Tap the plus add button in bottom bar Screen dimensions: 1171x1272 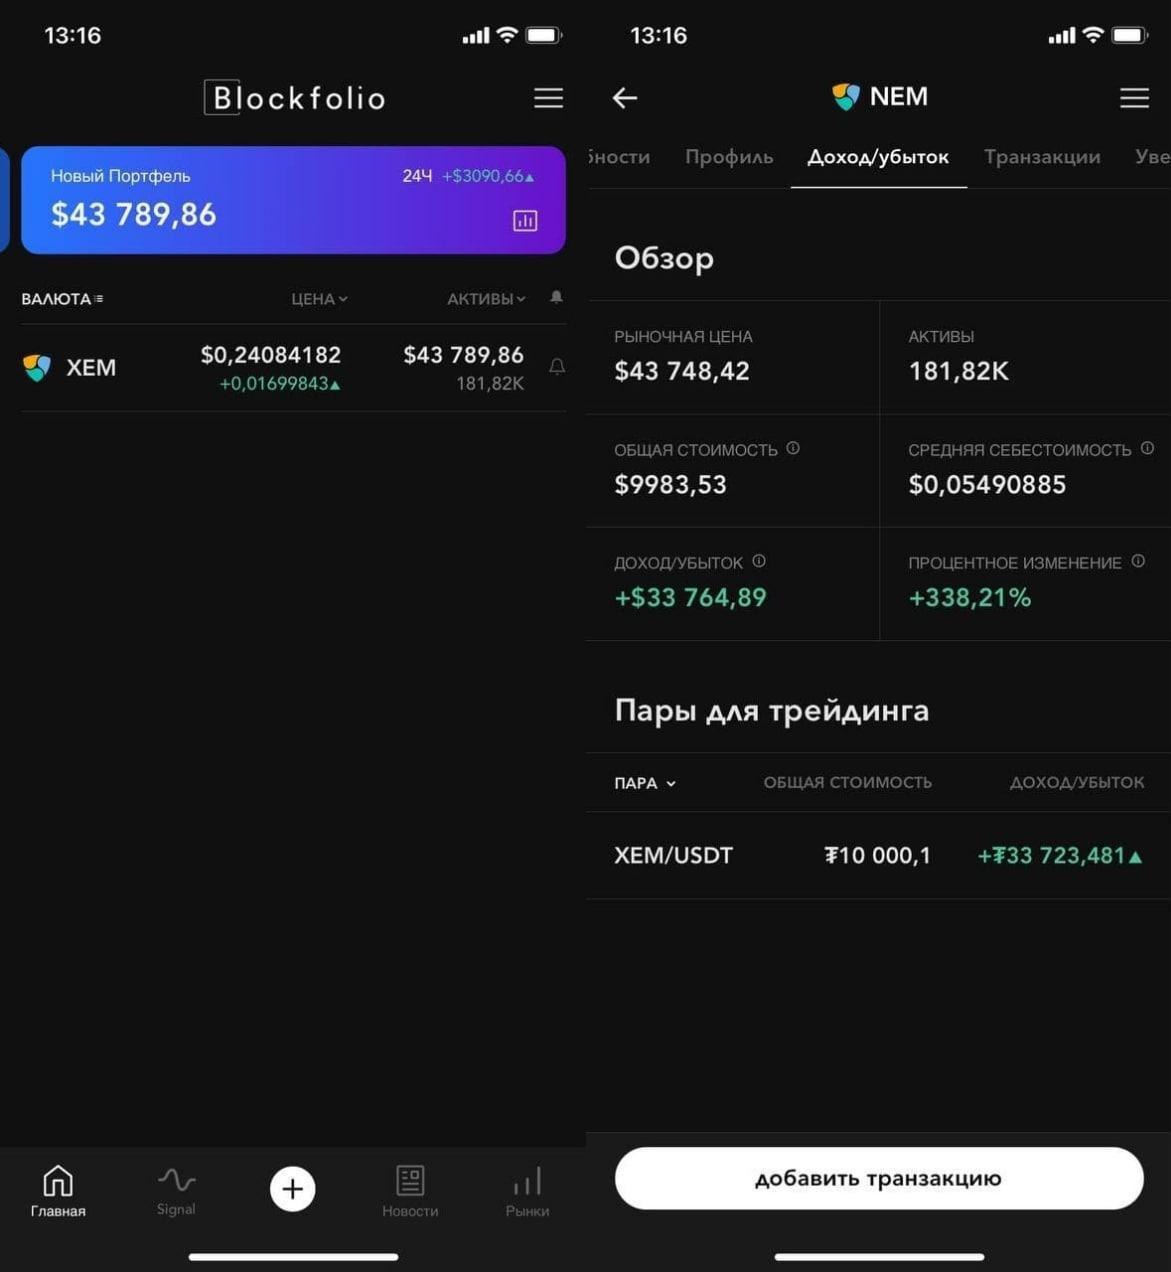[293, 1189]
